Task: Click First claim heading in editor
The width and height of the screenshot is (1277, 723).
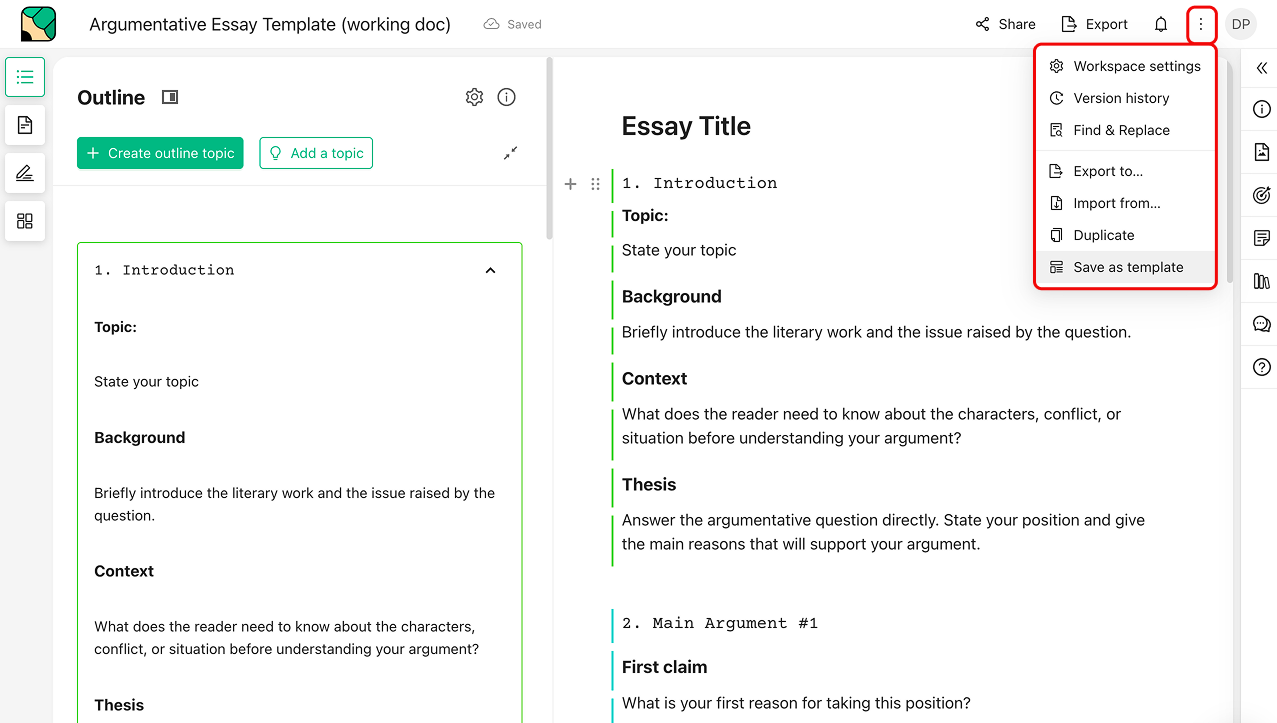Action: coord(664,667)
